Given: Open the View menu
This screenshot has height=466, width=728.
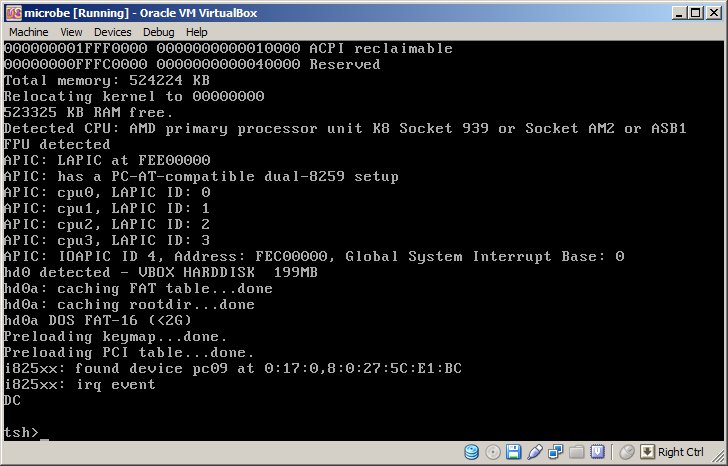Looking at the screenshot, I should point(71,32).
